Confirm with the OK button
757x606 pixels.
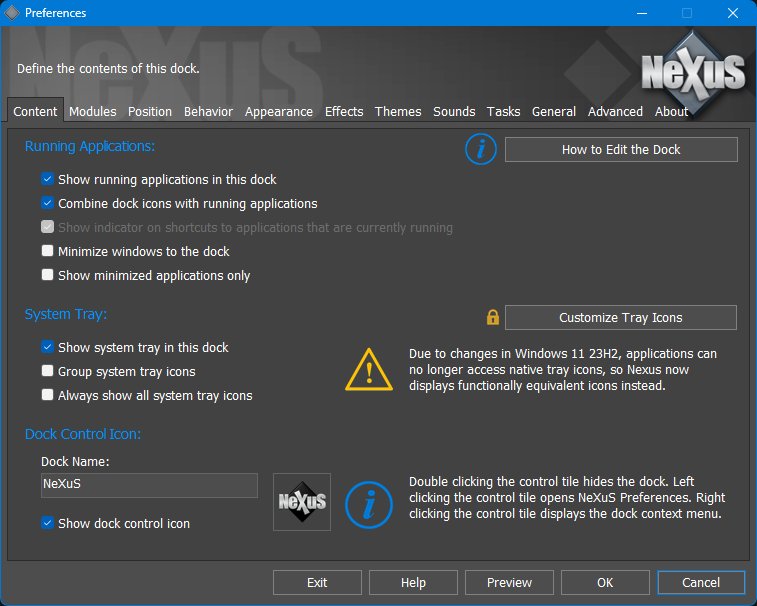coord(605,582)
